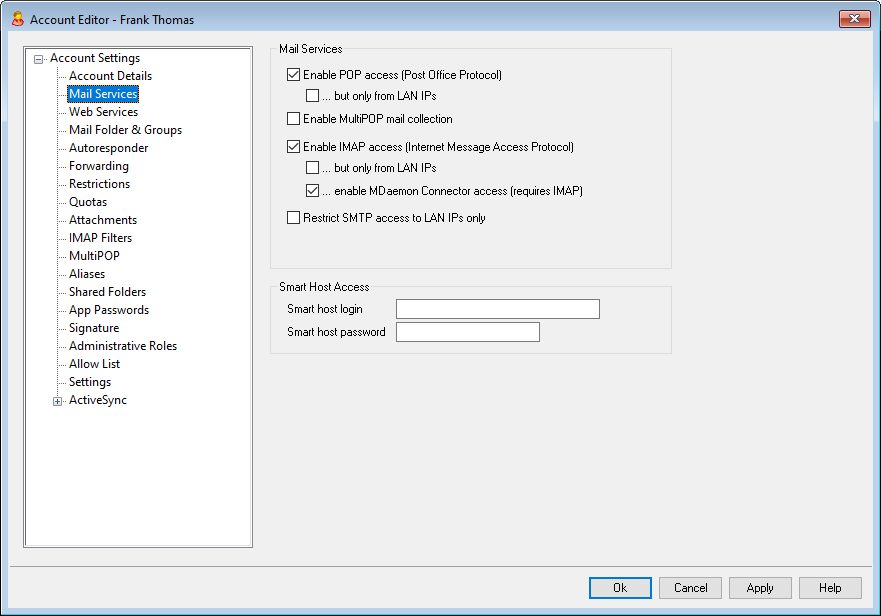
Task: Click the Apply button
Action: coord(759,588)
